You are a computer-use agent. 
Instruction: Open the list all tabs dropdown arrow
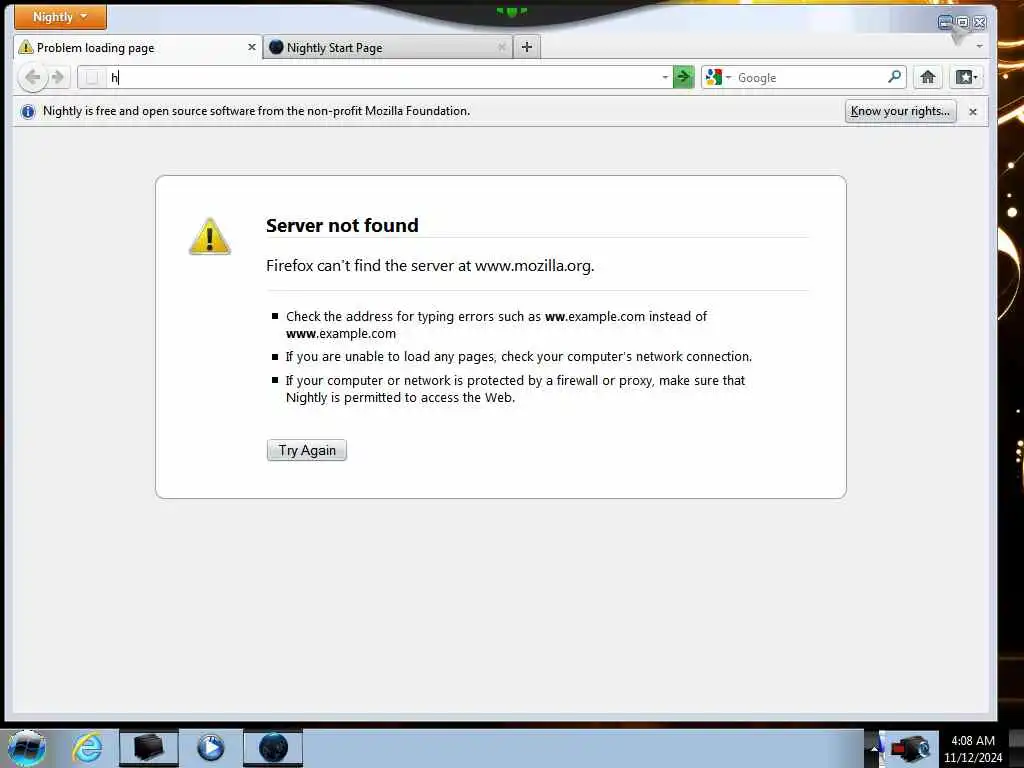(x=979, y=46)
